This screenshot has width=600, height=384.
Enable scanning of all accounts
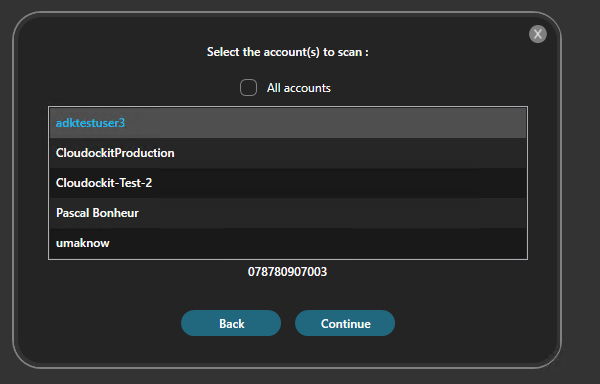[x=248, y=88]
